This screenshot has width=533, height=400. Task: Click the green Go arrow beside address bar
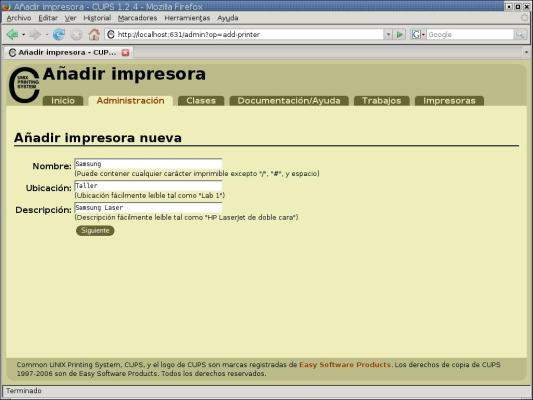coord(400,34)
